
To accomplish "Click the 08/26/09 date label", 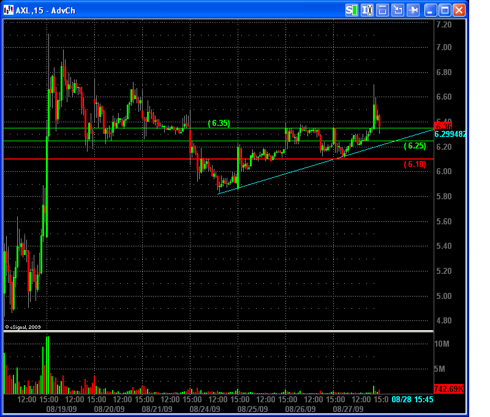I will [300, 409].
